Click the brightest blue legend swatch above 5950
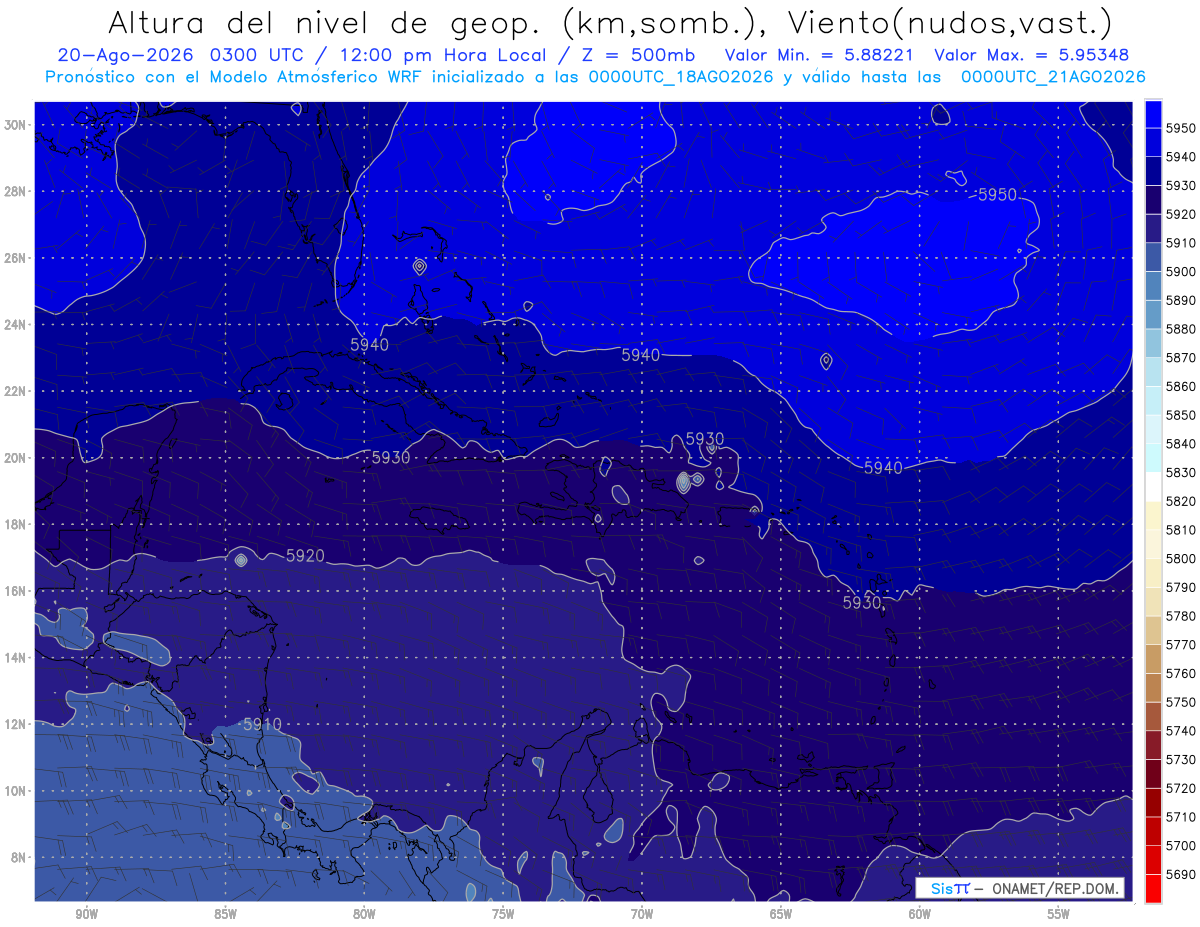The width and height of the screenshot is (1200, 927). pyautogui.click(x=1153, y=114)
